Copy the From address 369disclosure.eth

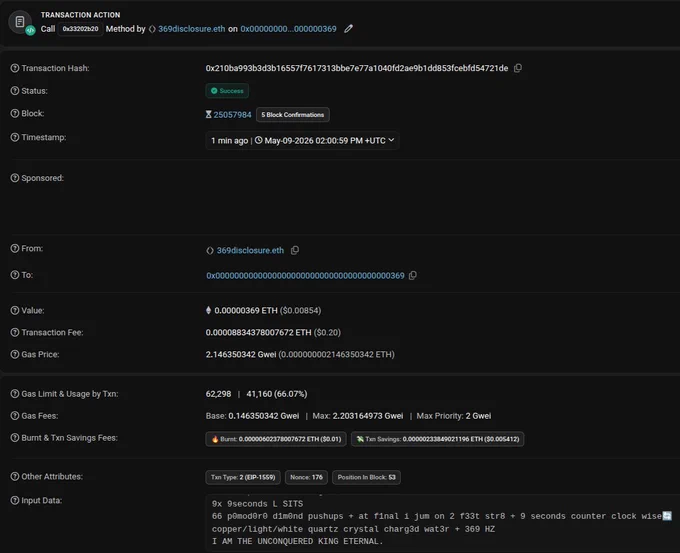[295, 250]
